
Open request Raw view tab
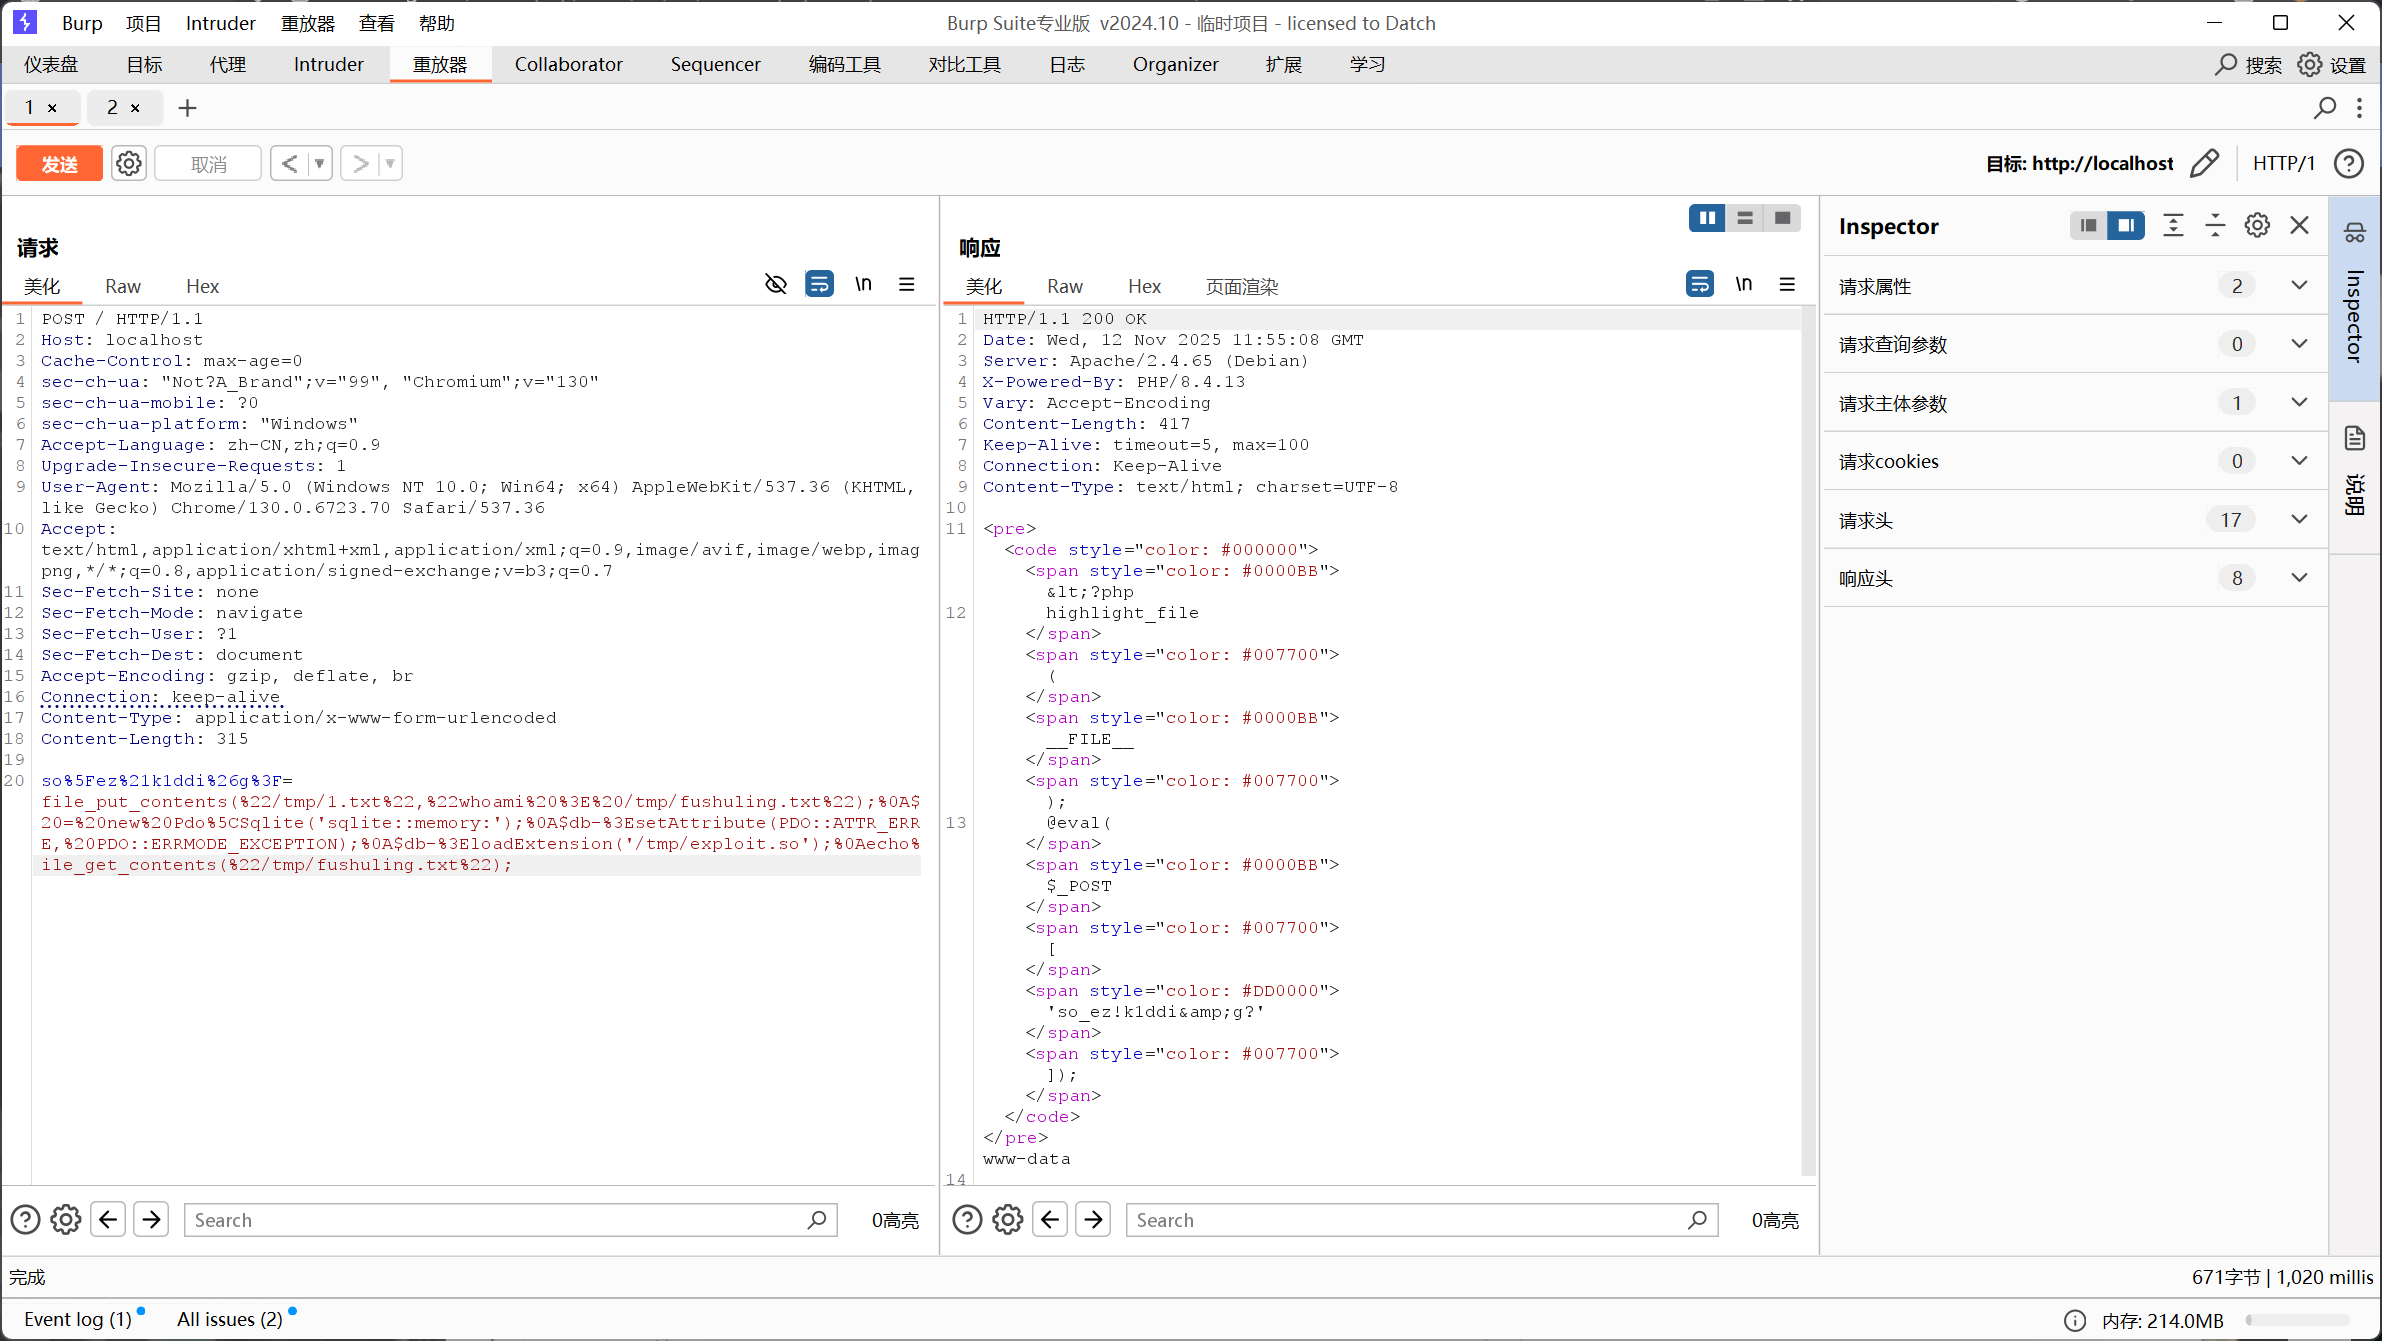click(123, 286)
